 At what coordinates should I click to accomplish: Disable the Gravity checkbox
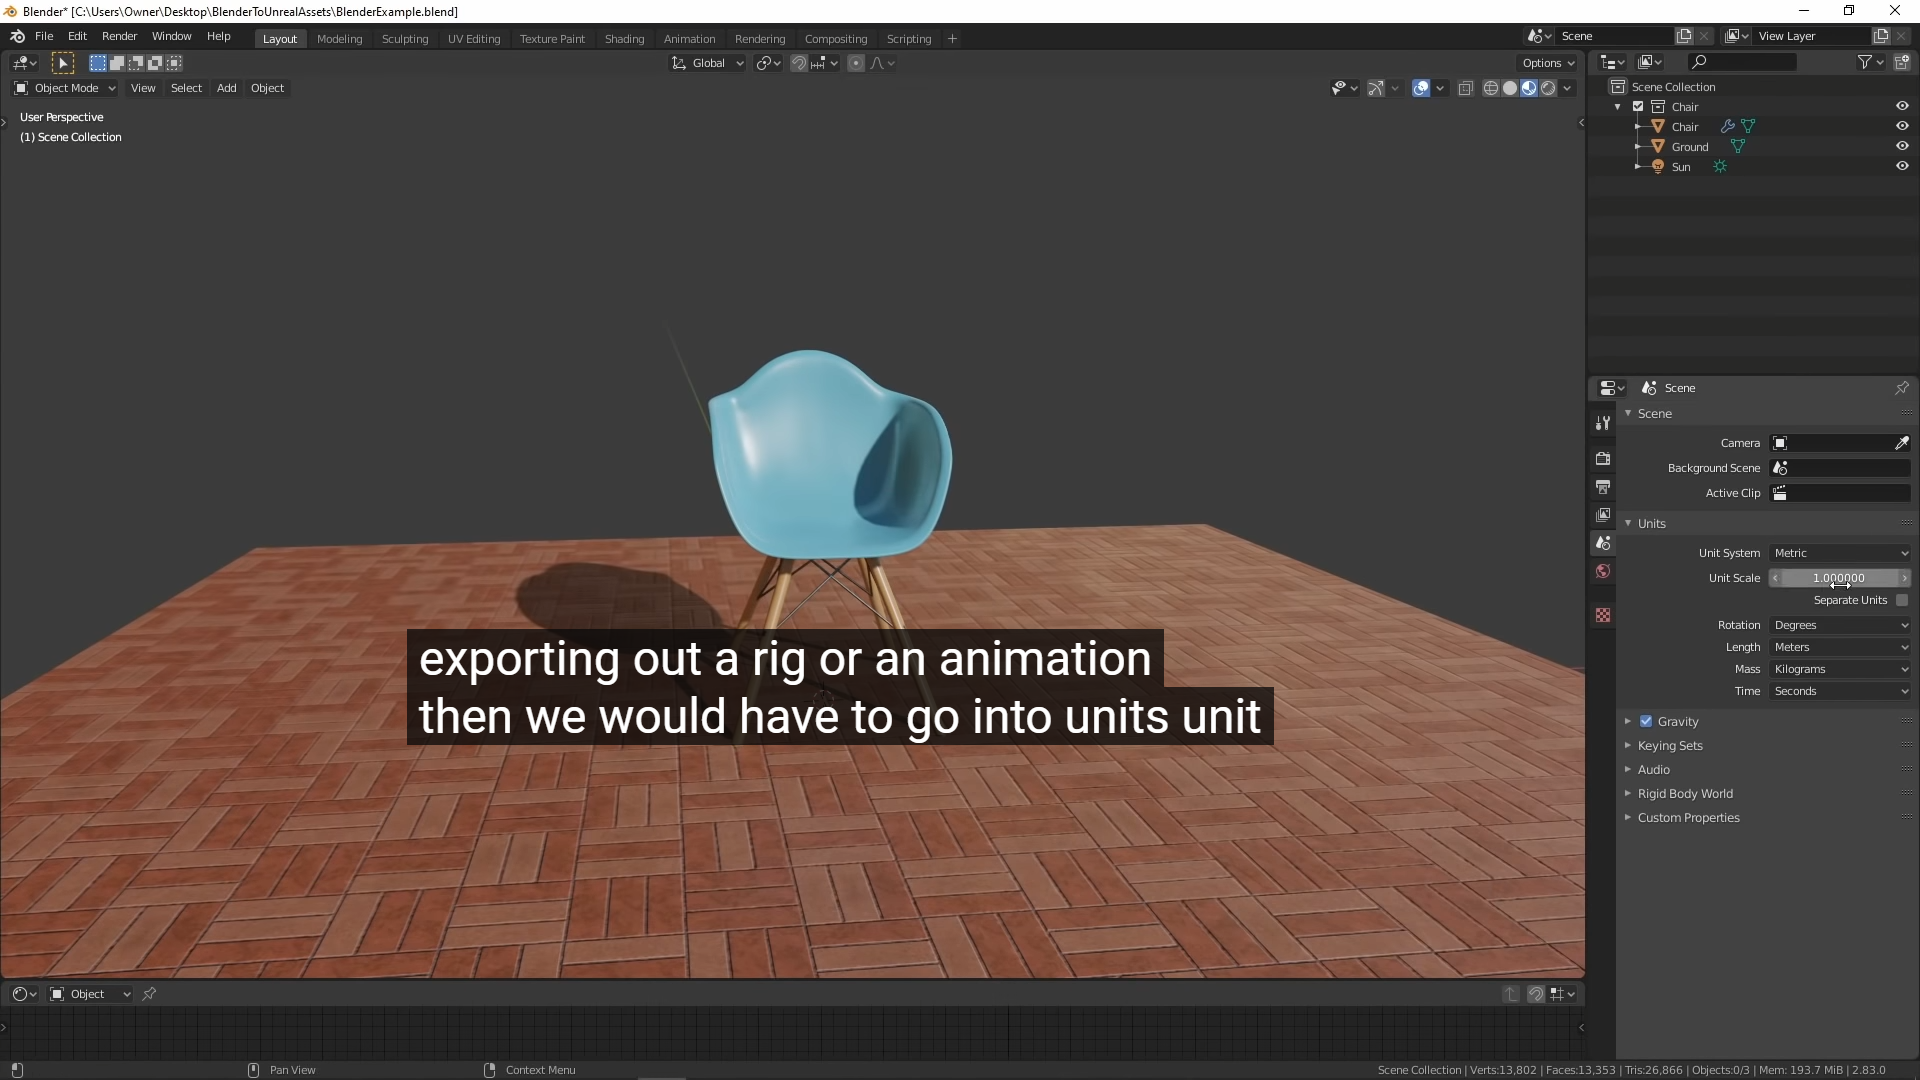click(1646, 721)
